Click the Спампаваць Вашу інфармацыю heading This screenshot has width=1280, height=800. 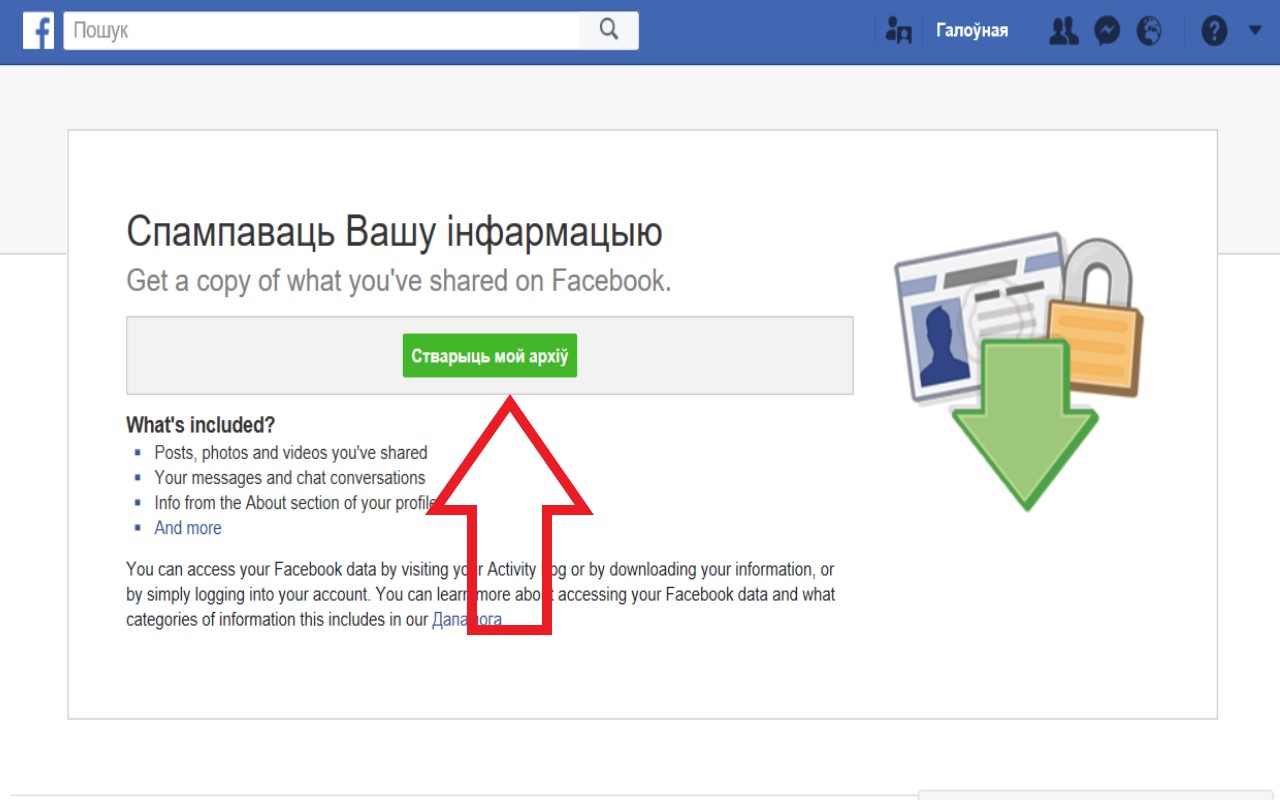[x=394, y=233]
